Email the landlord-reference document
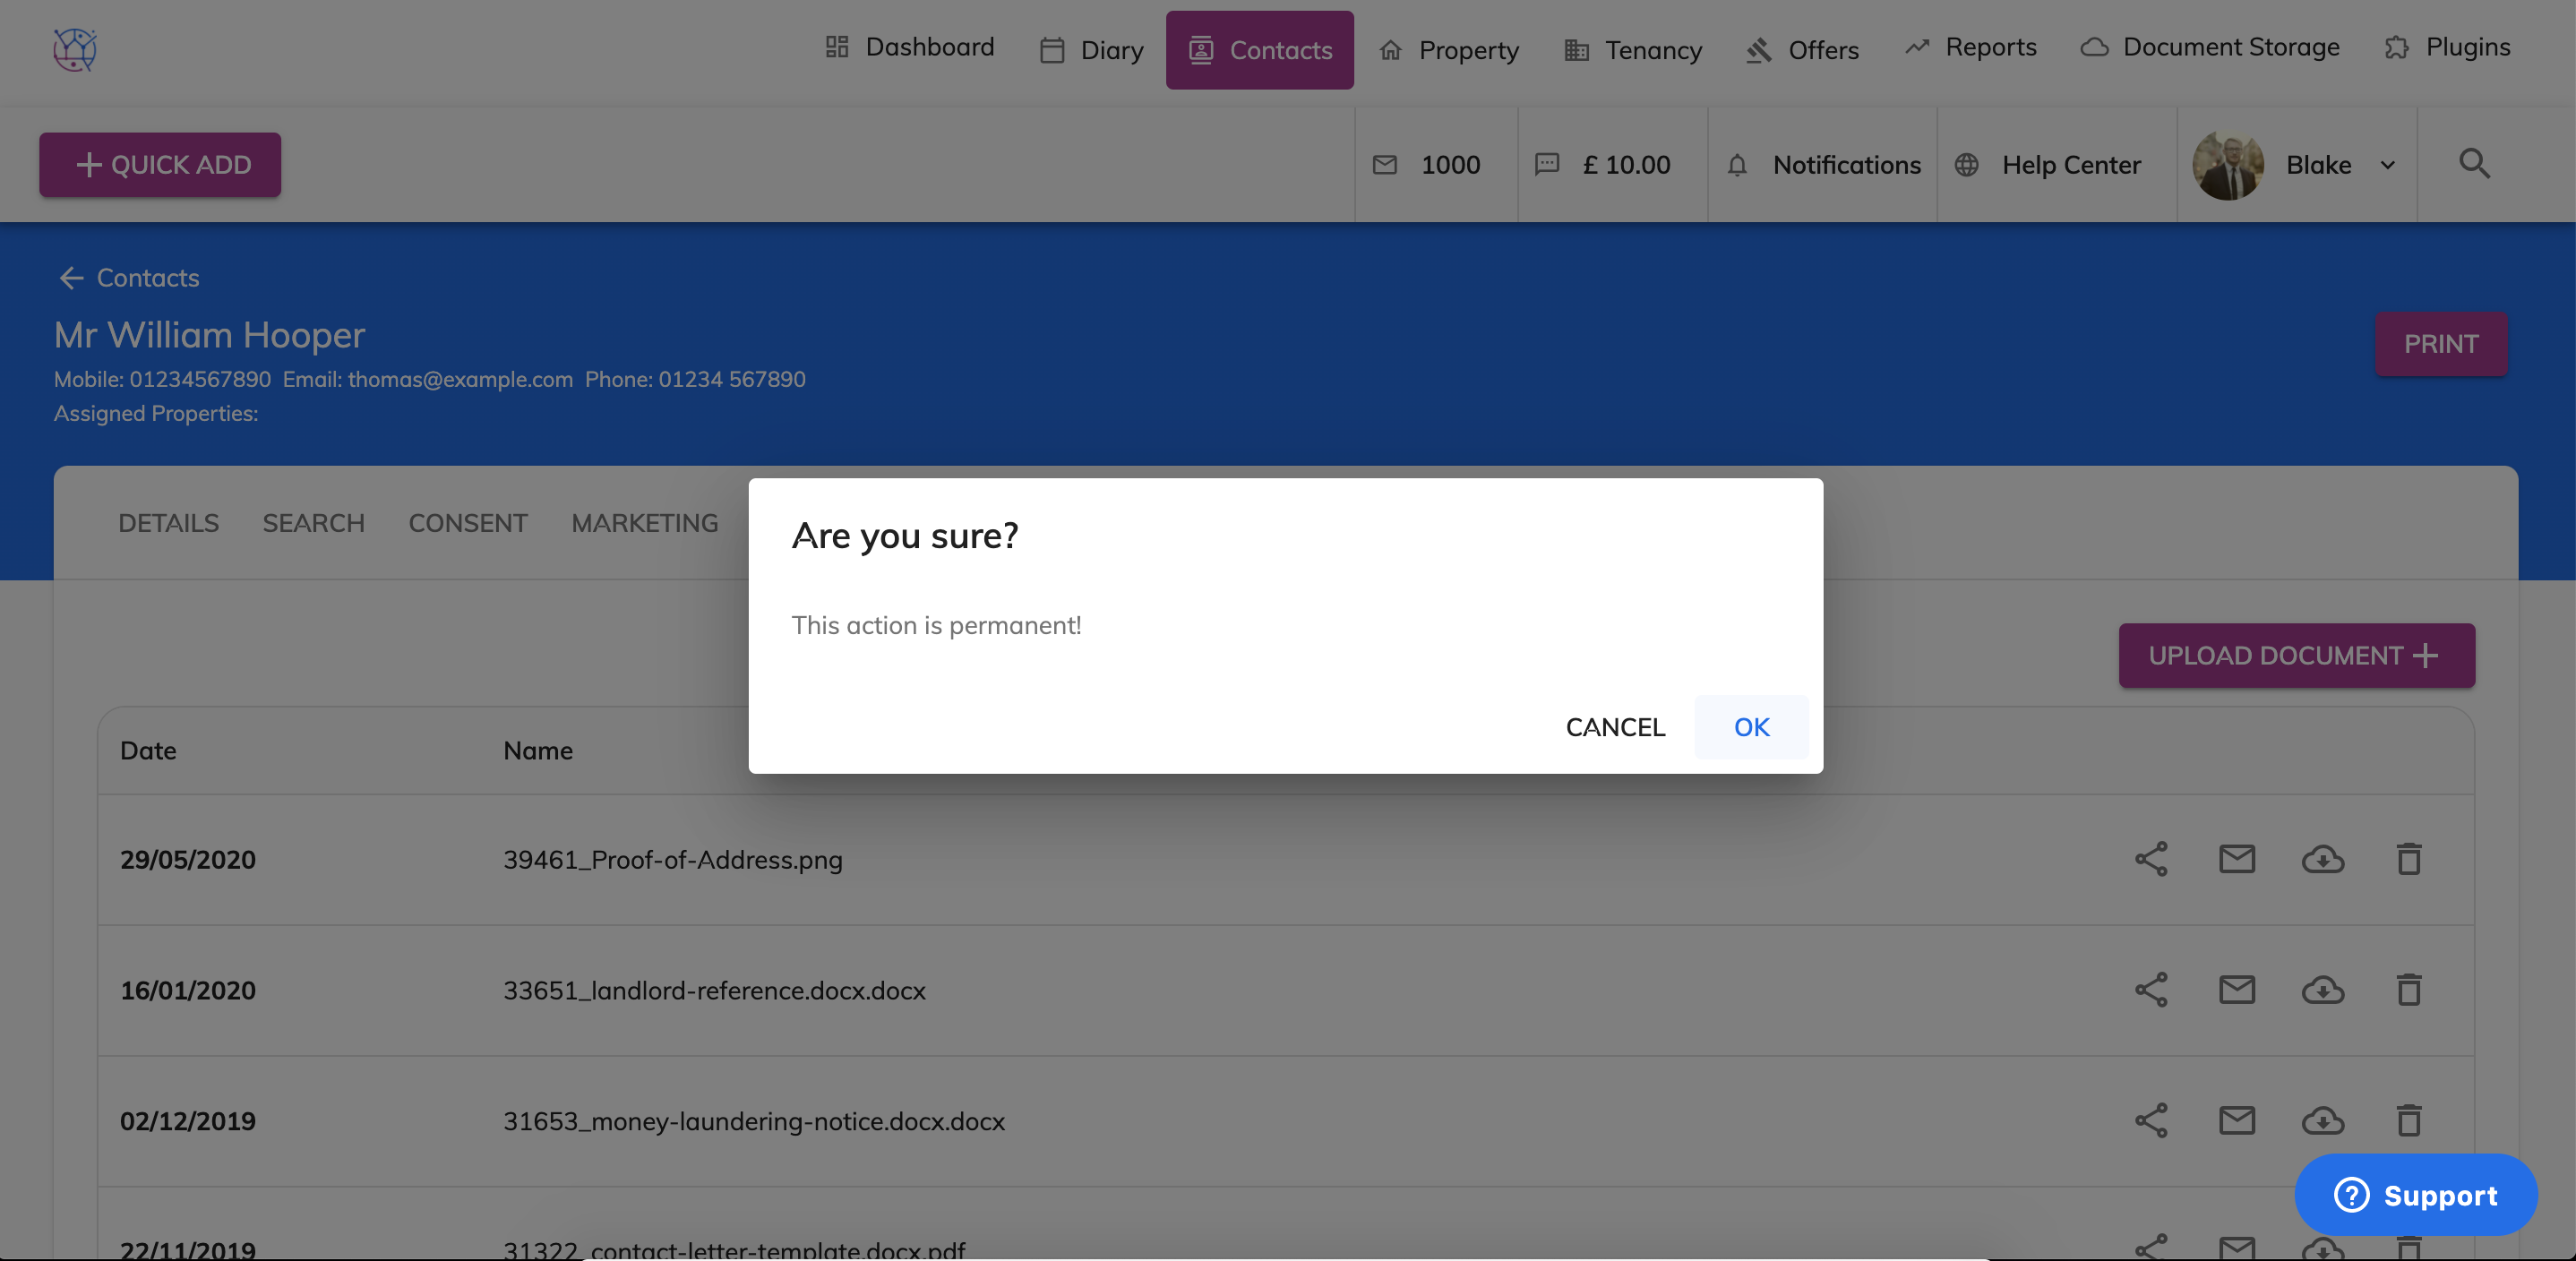Viewport: 2576px width, 1261px height. (2237, 990)
